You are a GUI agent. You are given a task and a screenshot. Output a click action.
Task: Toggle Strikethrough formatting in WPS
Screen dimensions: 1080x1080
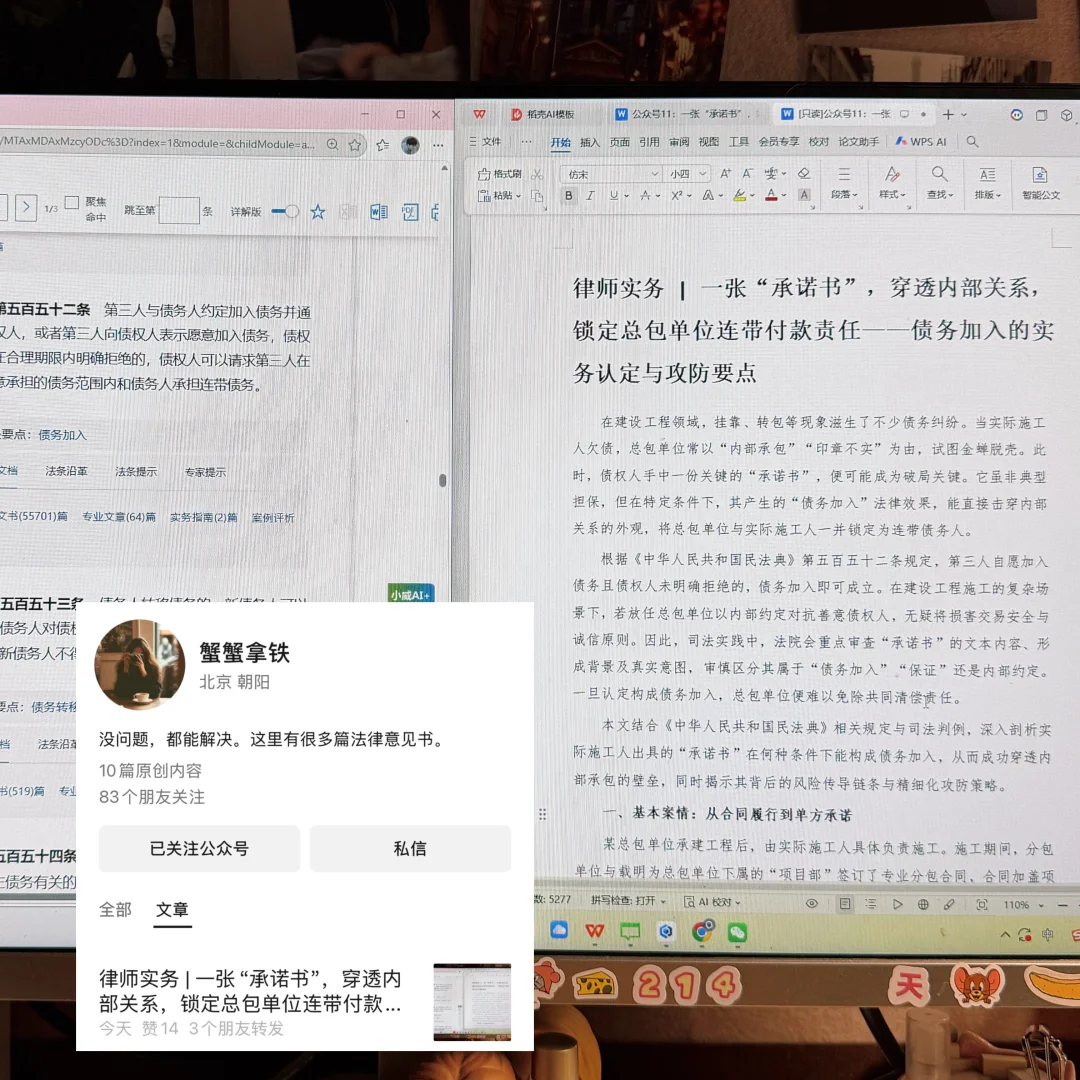click(645, 196)
